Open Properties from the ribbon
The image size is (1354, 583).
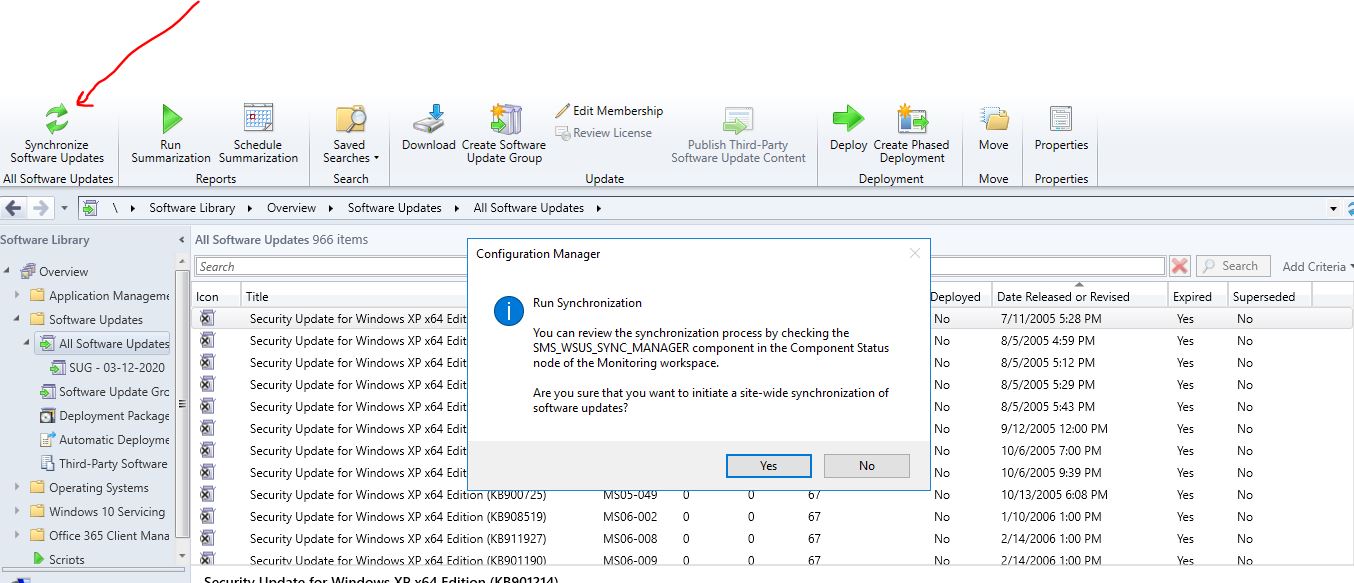[x=1060, y=131]
